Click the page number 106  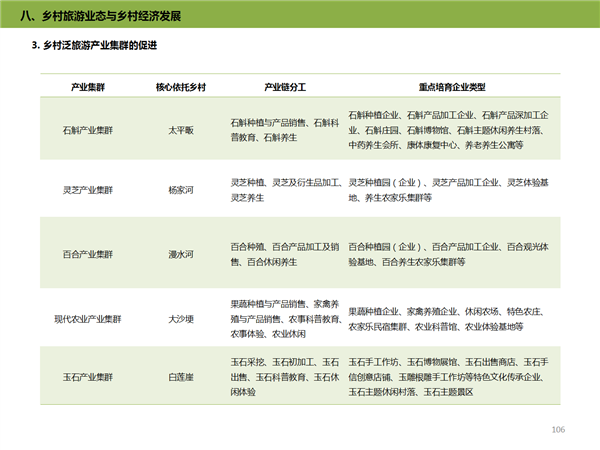558,429
